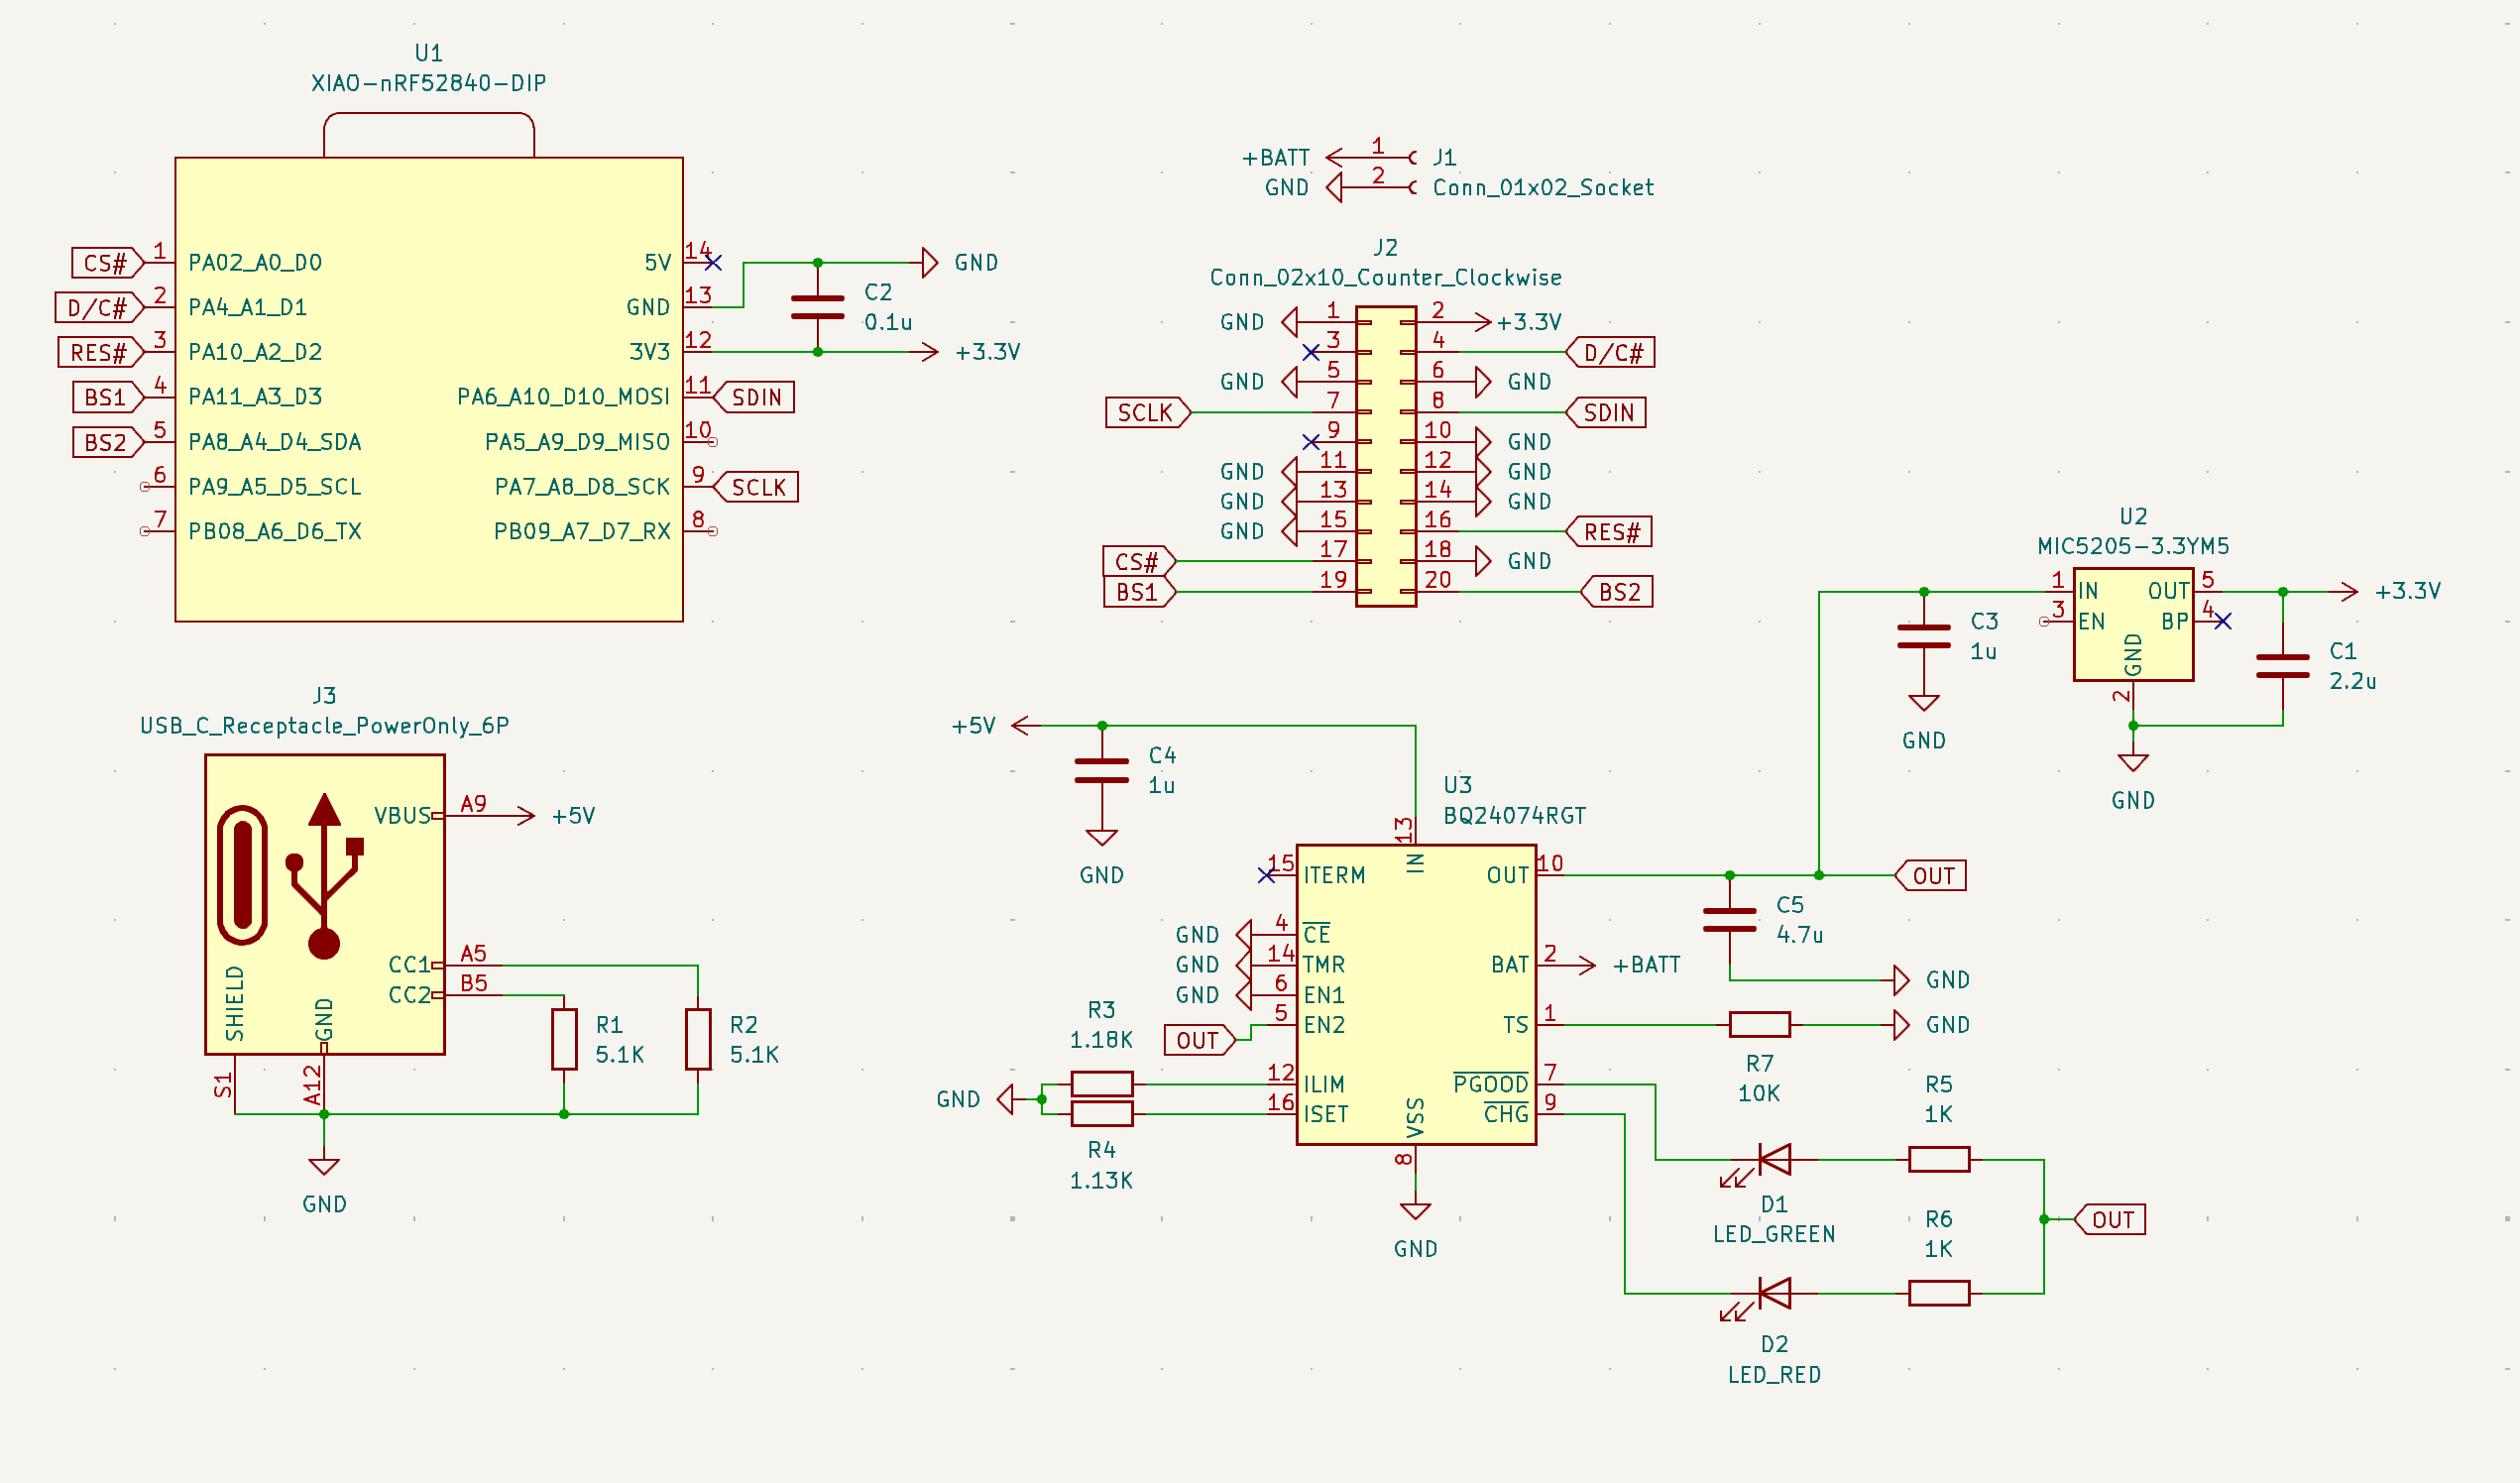The image size is (2520, 1483).
Task: Click the U1 reference designator
Action: (x=429, y=53)
